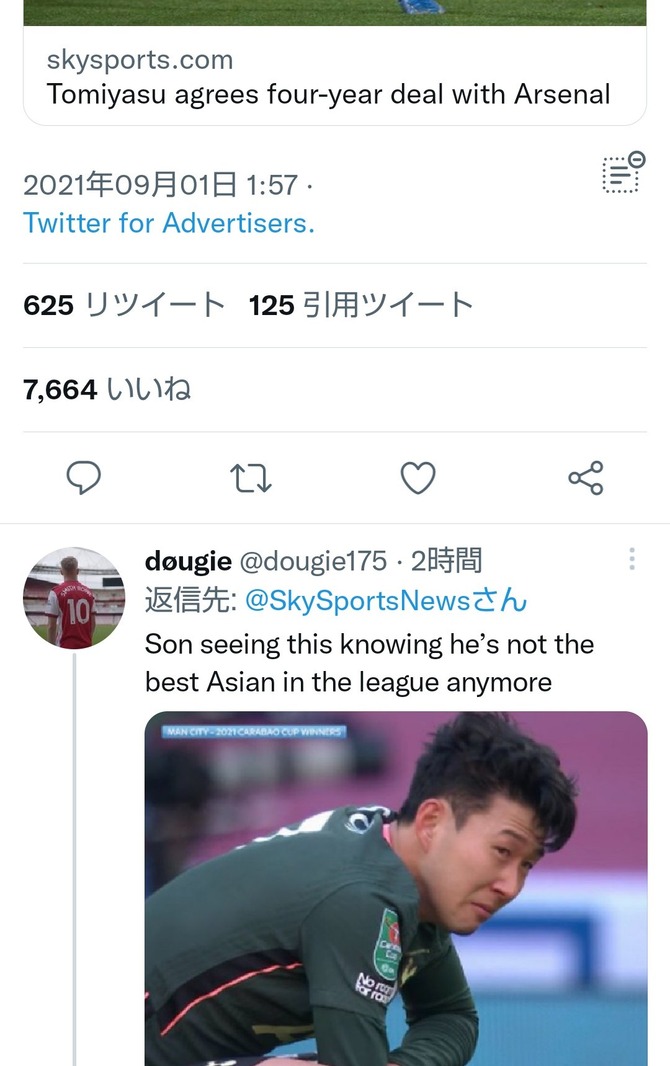Open dougie display name
Screen dimensions: 670x1066
188,561
